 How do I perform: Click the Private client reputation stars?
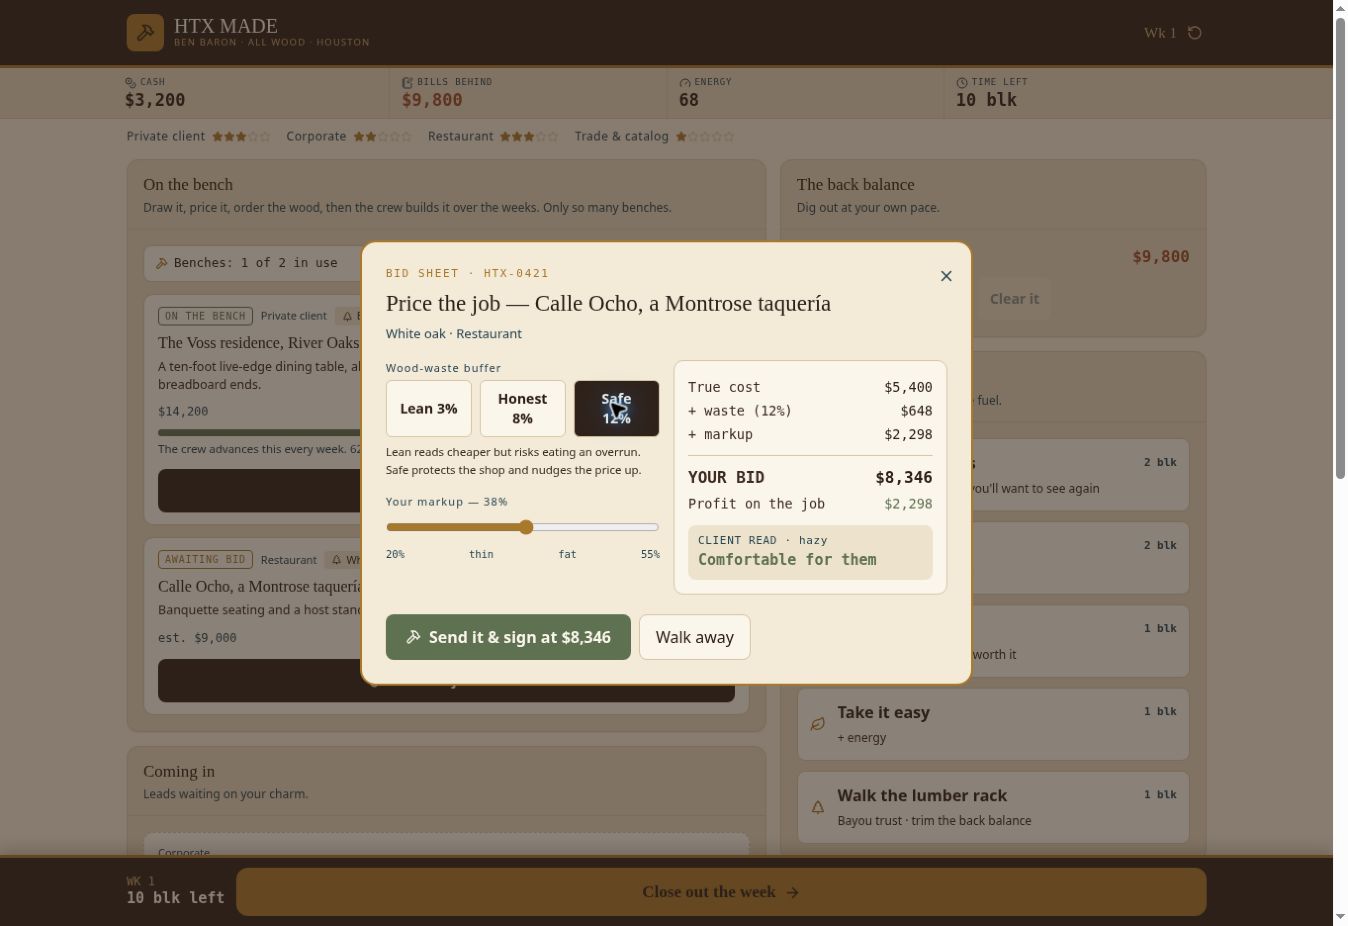pyautogui.click(x=241, y=137)
